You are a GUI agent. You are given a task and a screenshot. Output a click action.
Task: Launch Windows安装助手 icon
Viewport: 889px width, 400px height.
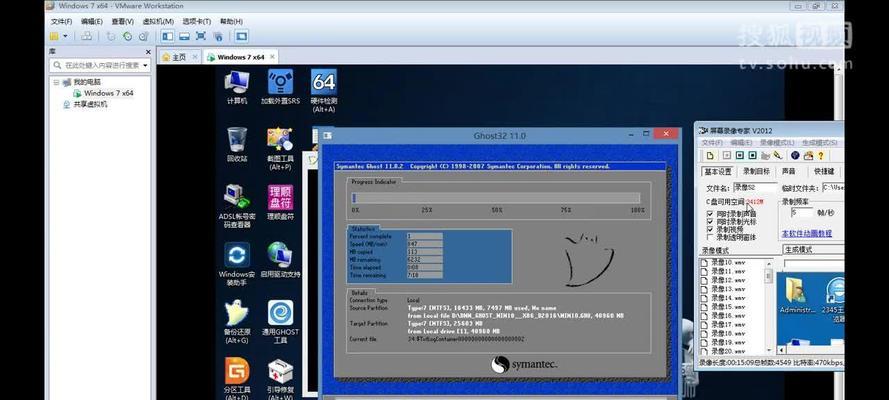[x=236, y=264]
